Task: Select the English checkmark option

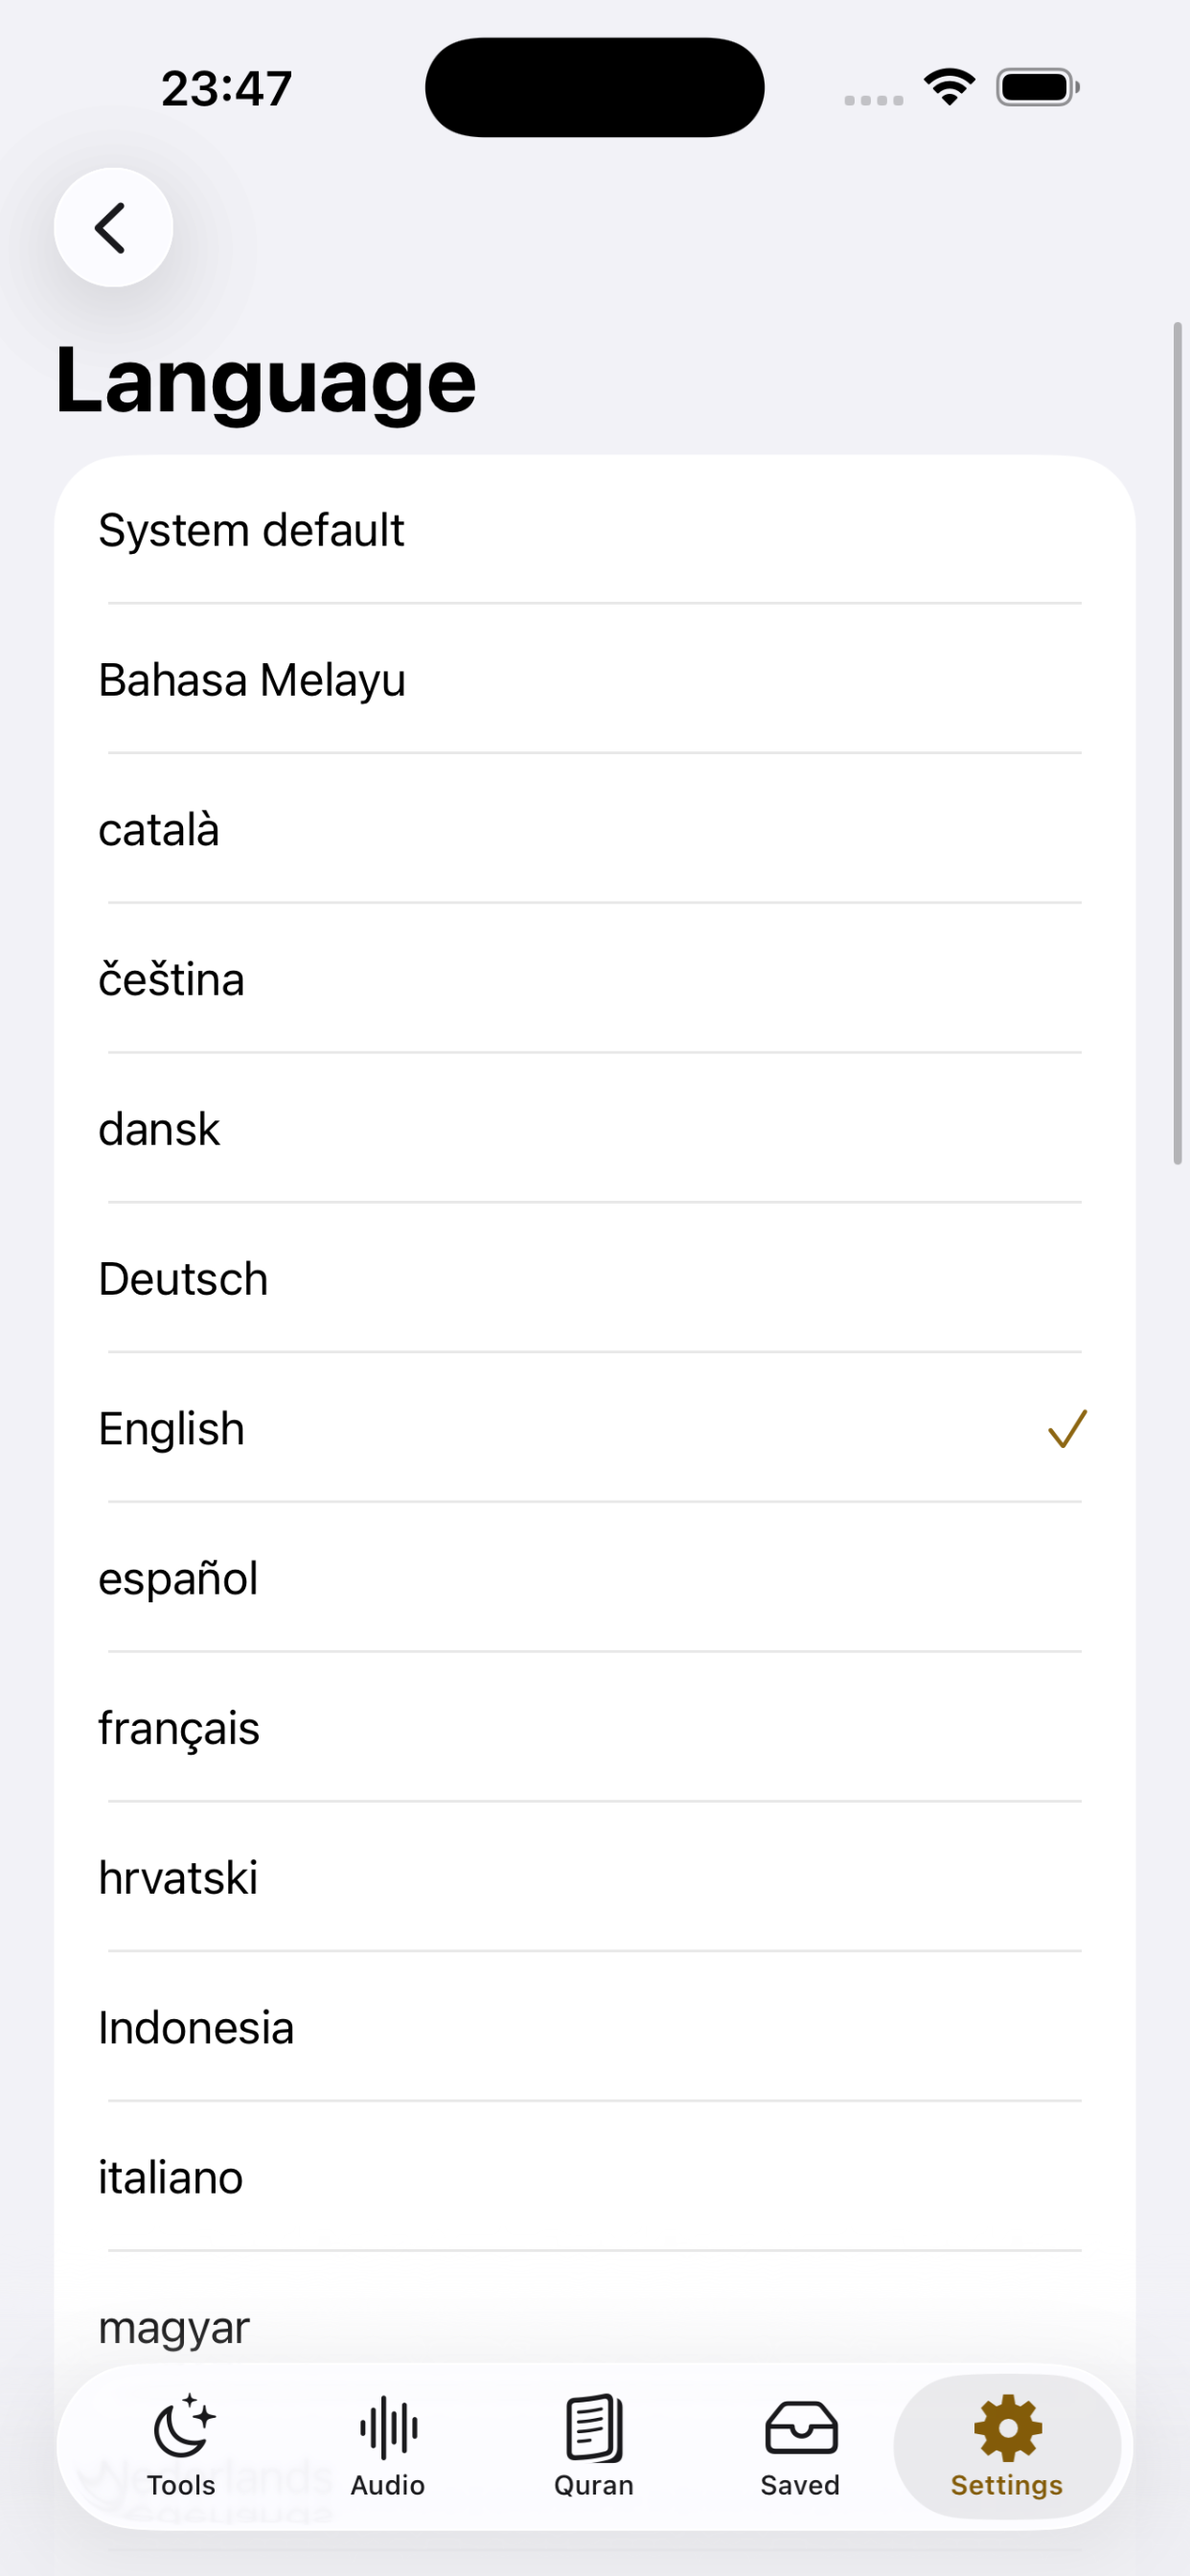Action: click(595, 1428)
